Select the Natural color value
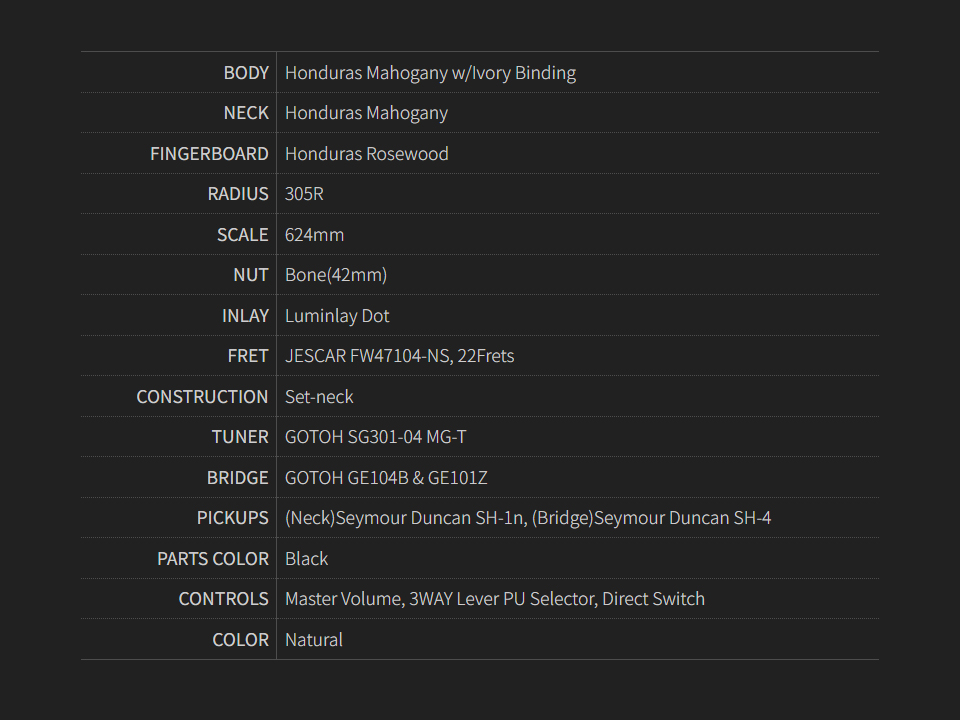Screen dimensions: 960x720 point(314,640)
